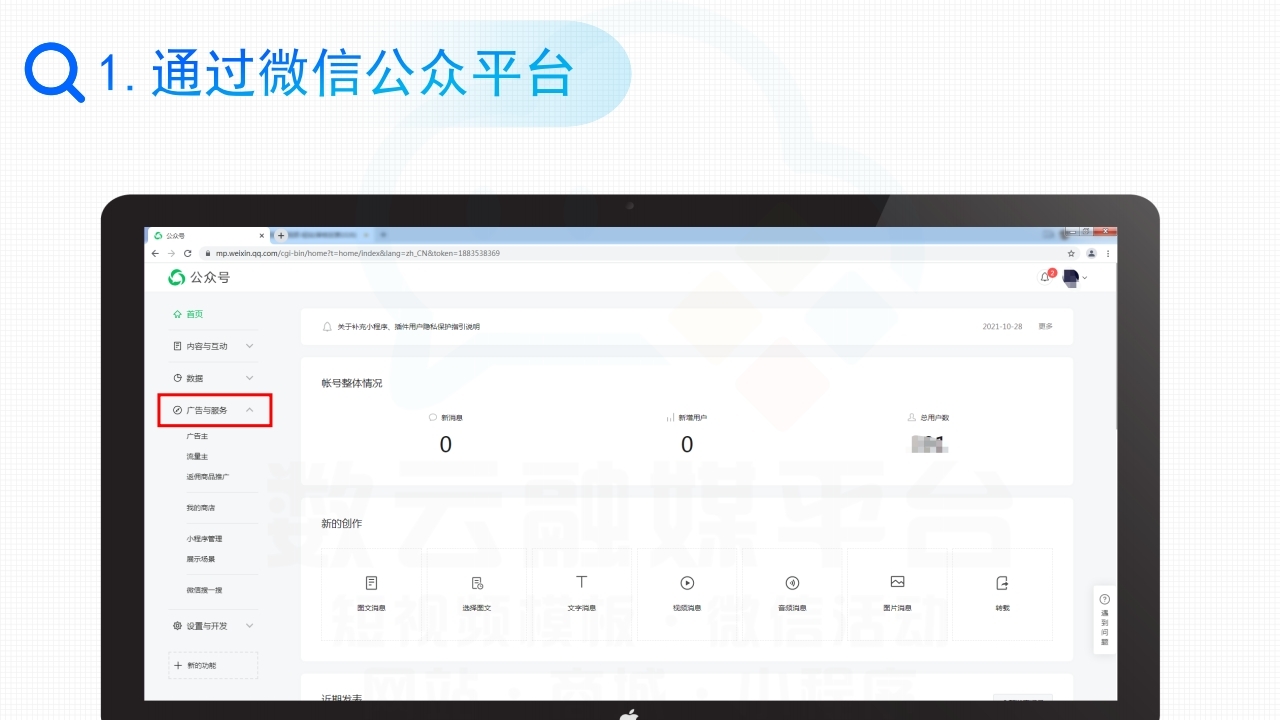Click the 视频消息 play icon
The height and width of the screenshot is (720, 1280).
click(x=687, y=582)
